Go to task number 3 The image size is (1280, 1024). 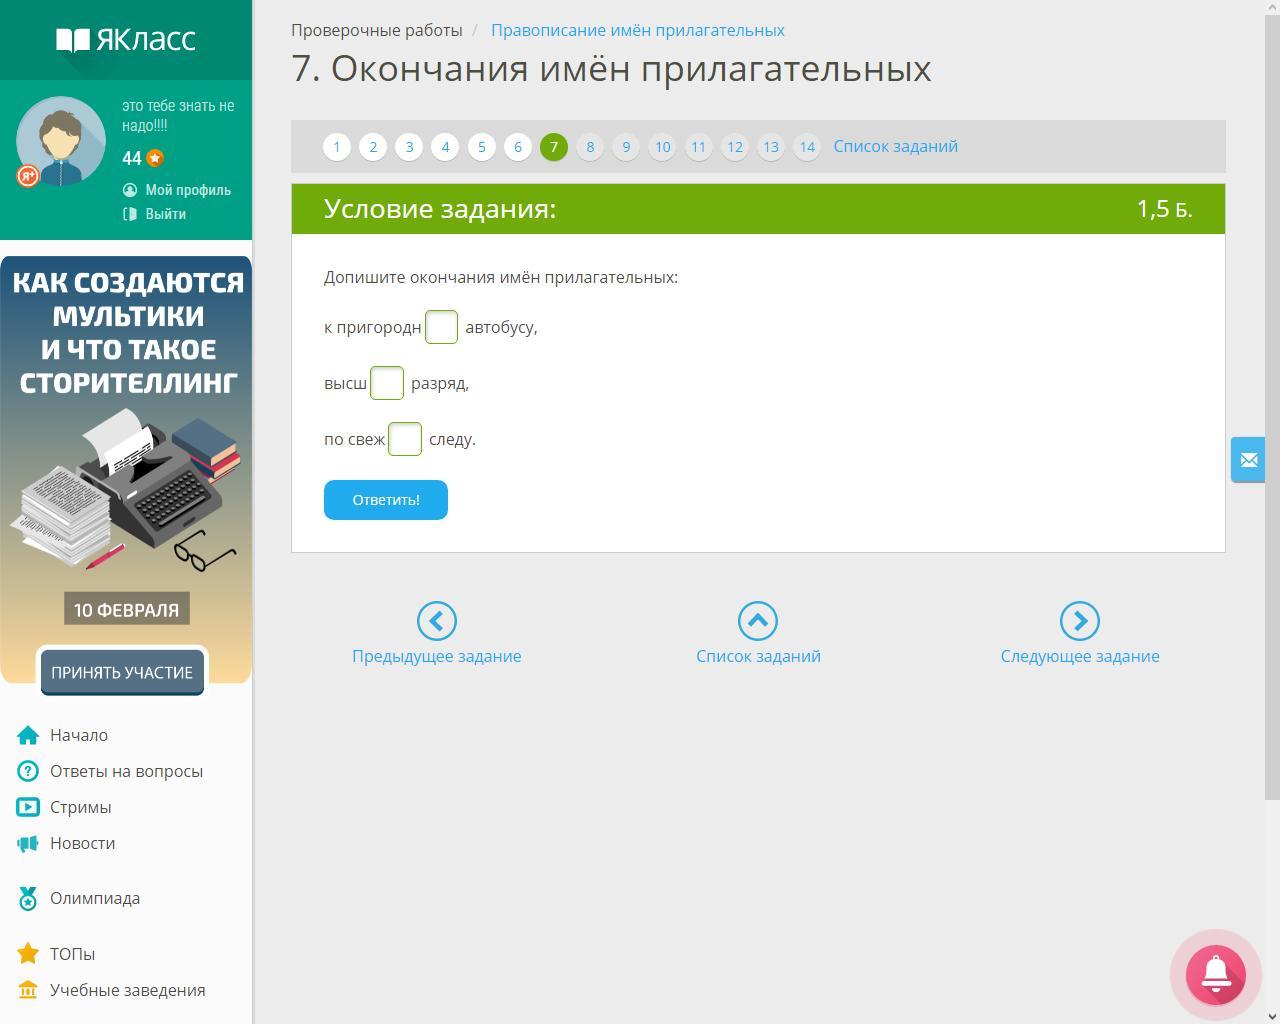pos(409,147)
